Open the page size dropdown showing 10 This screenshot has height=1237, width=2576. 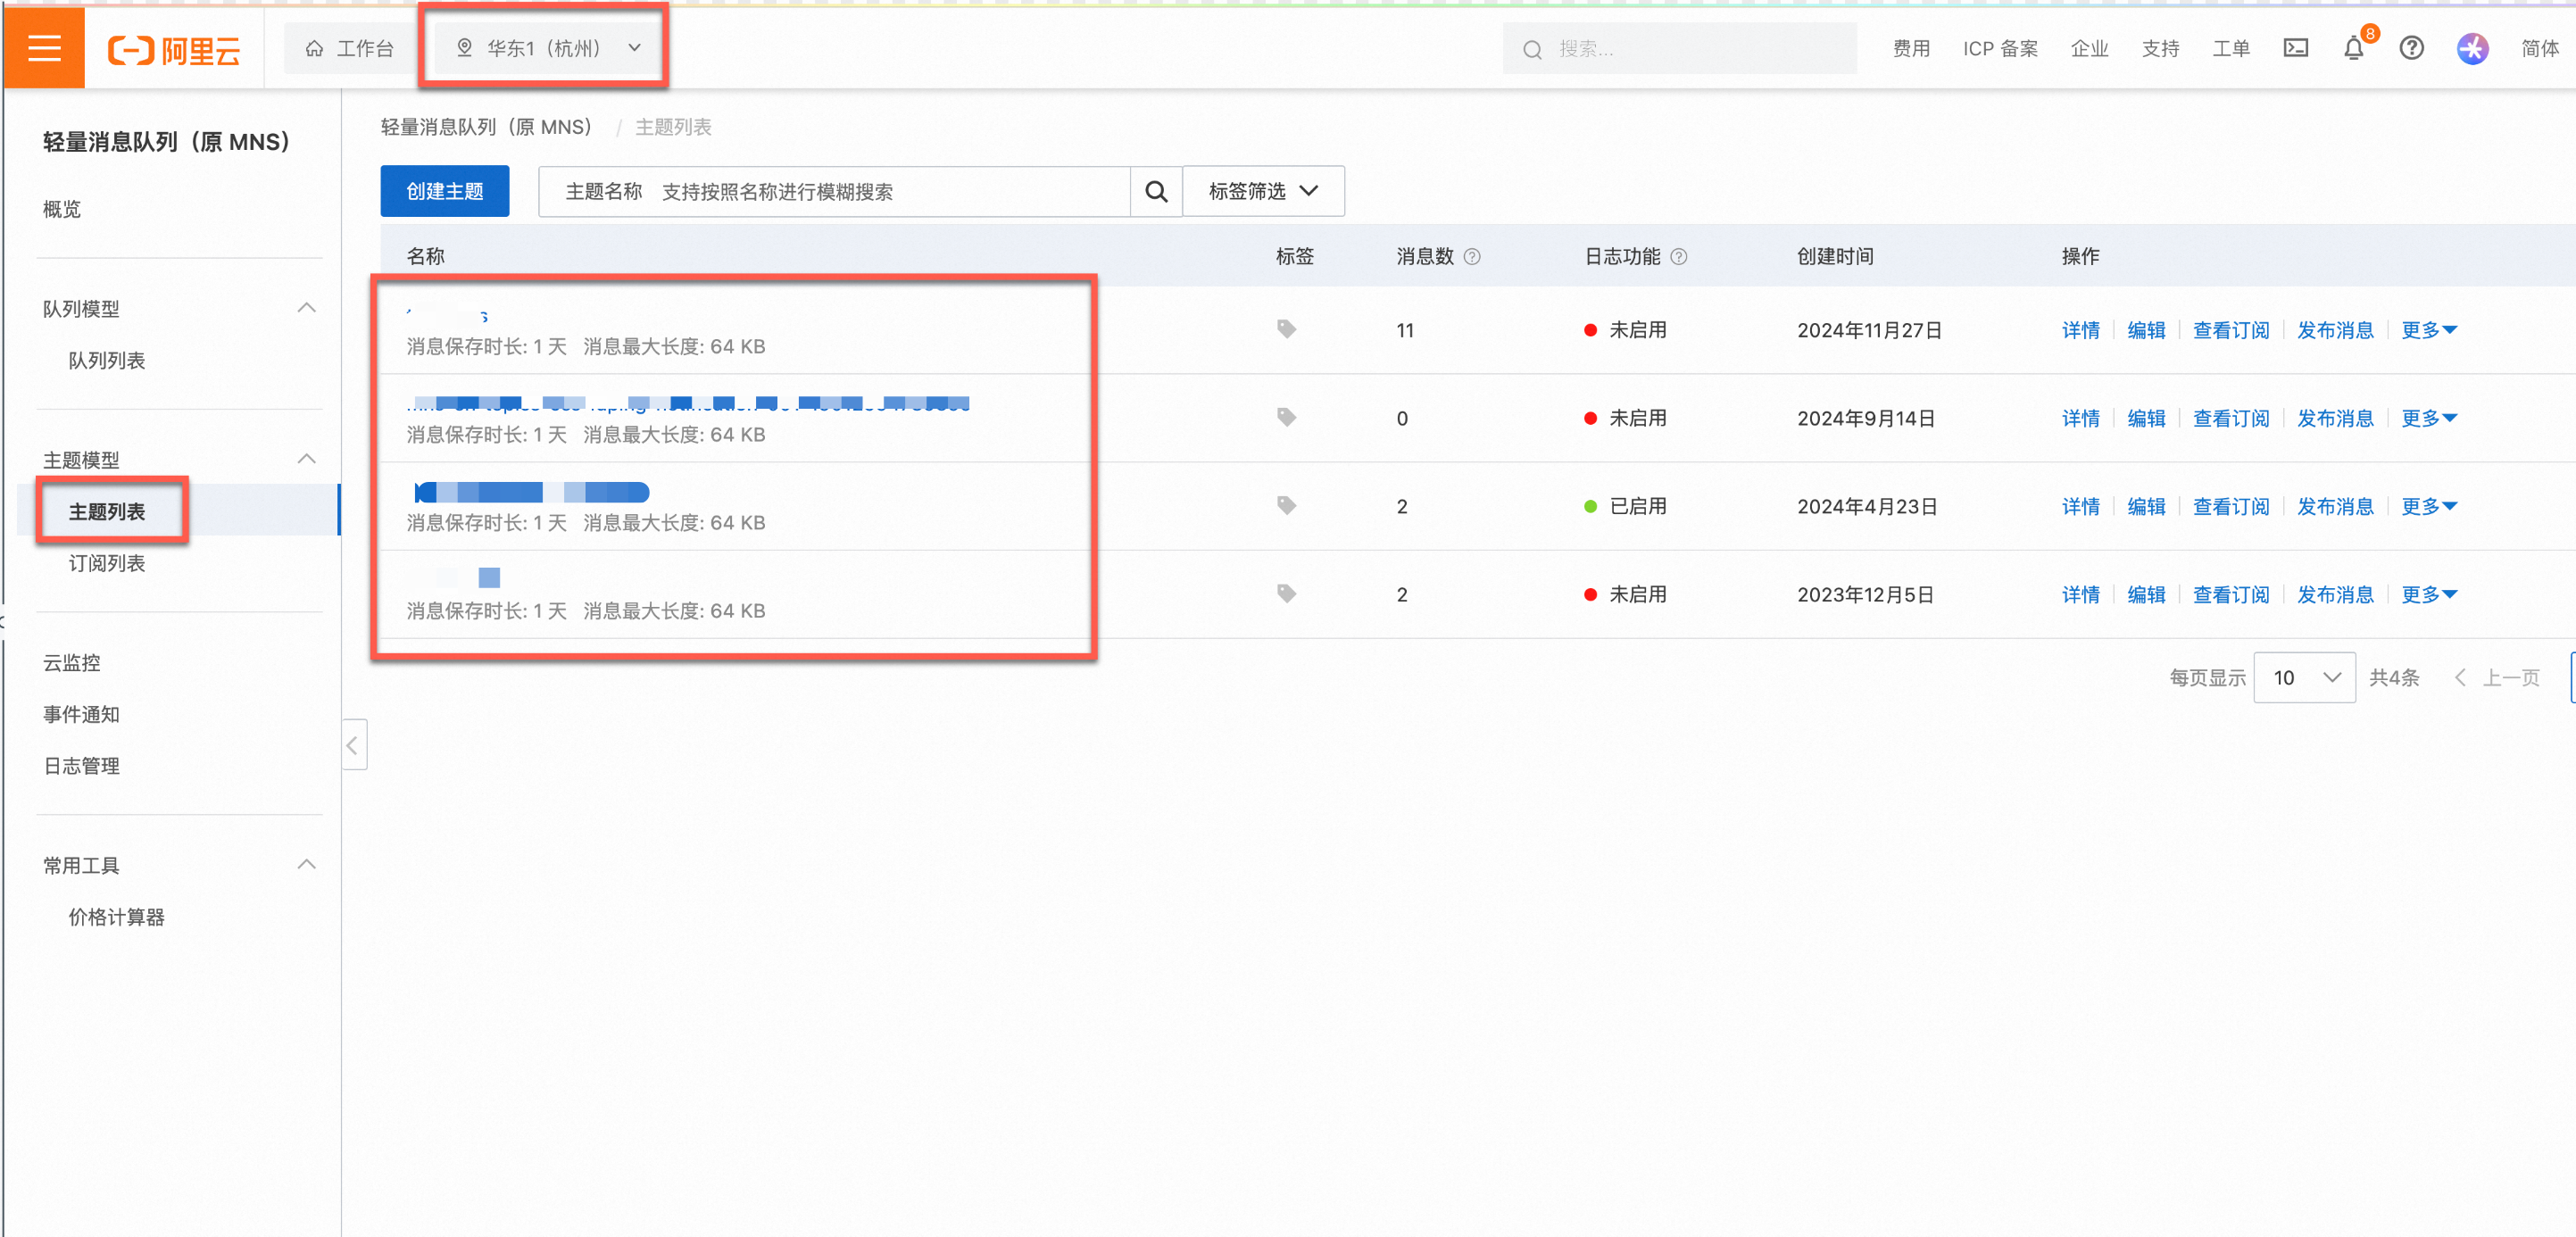(x=2304, y=678)
